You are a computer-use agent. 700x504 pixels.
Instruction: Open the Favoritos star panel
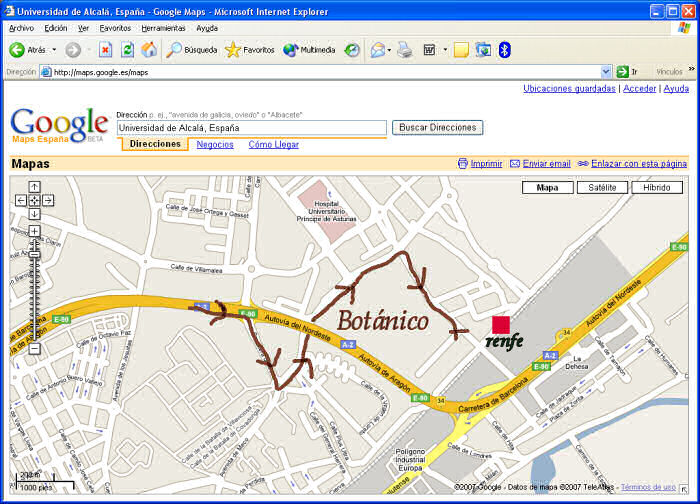coord(250,50)
